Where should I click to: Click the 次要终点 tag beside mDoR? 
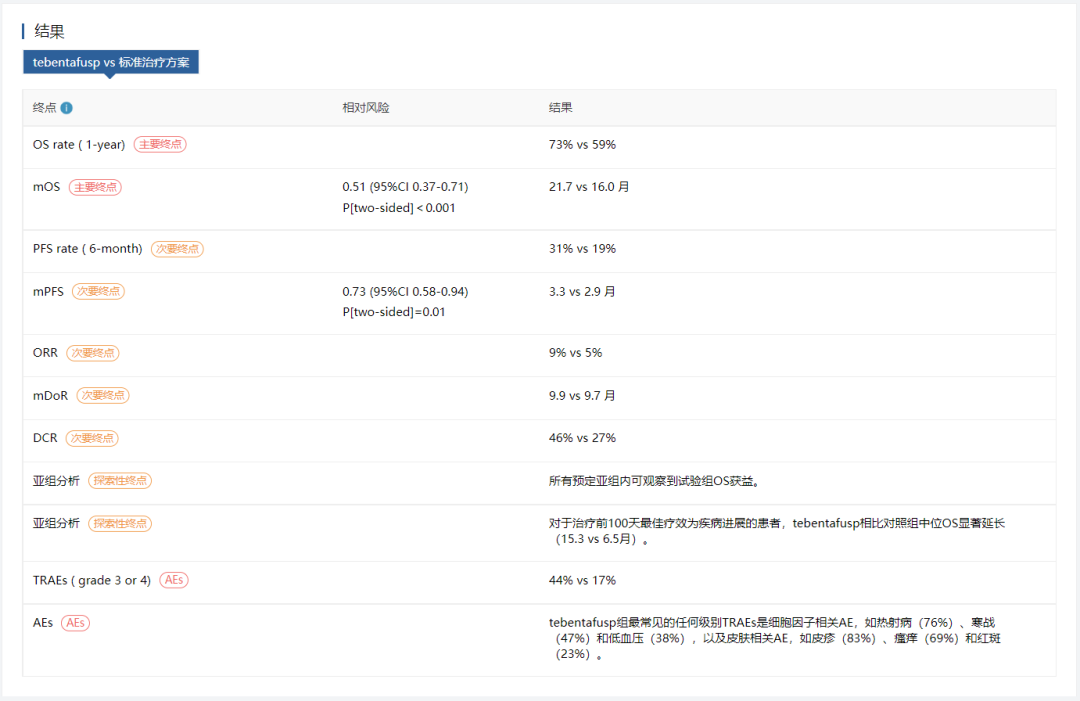click(x=103, y=395)
